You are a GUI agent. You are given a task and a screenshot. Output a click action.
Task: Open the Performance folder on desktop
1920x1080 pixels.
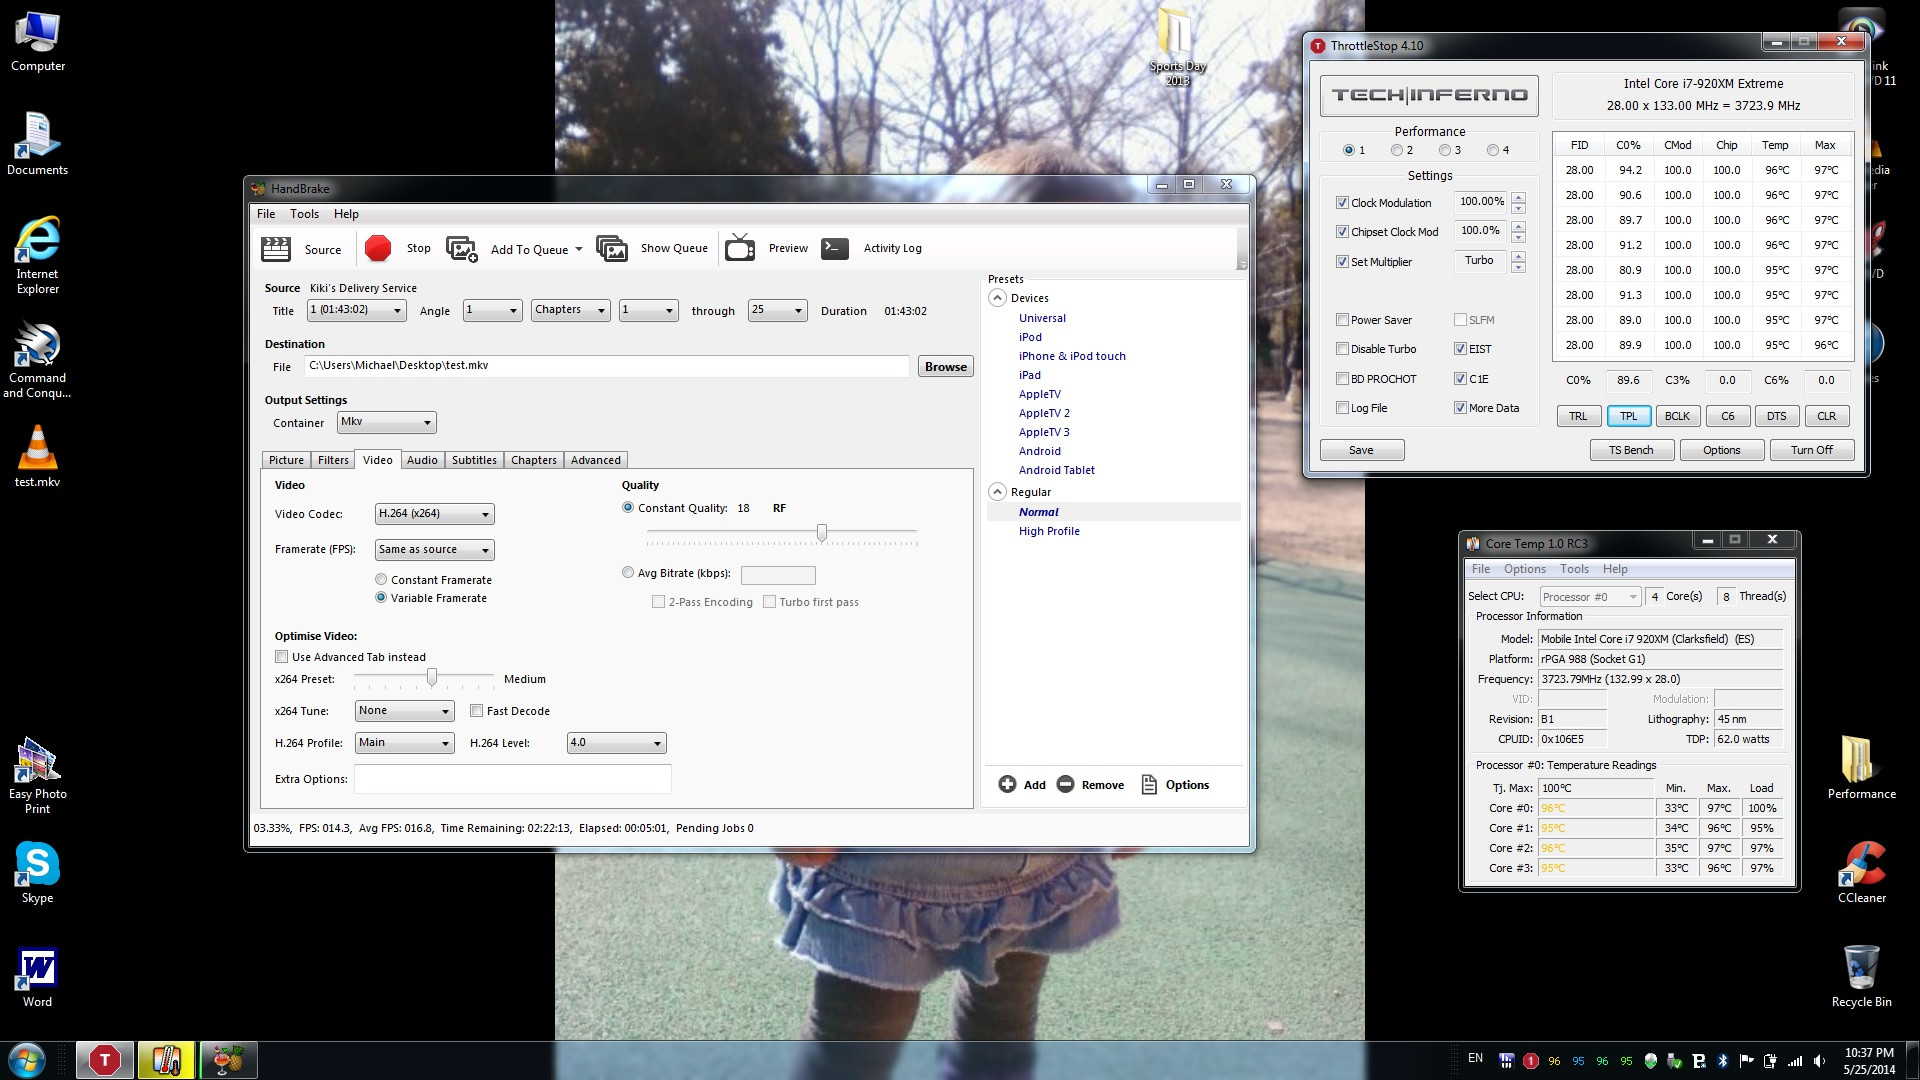pos(1861,768)
